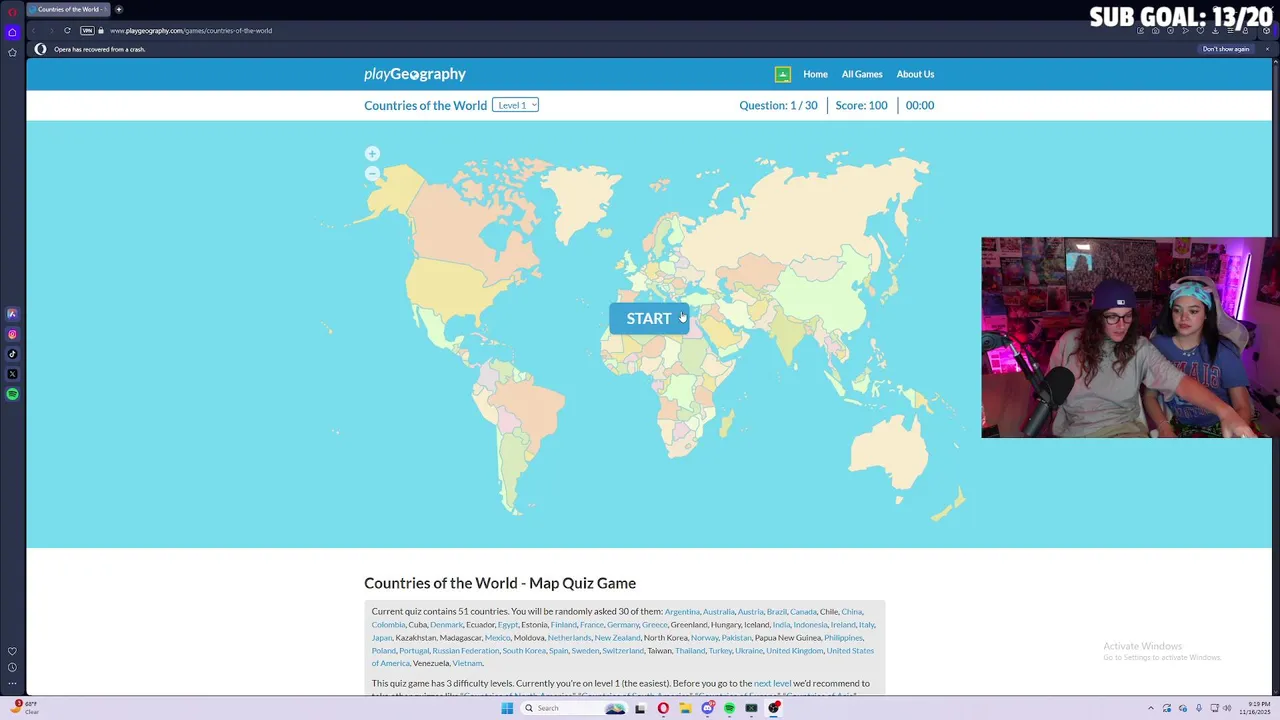Open Task View in the taskbar
The image size is (1280, 720).
tap(640, 708)
